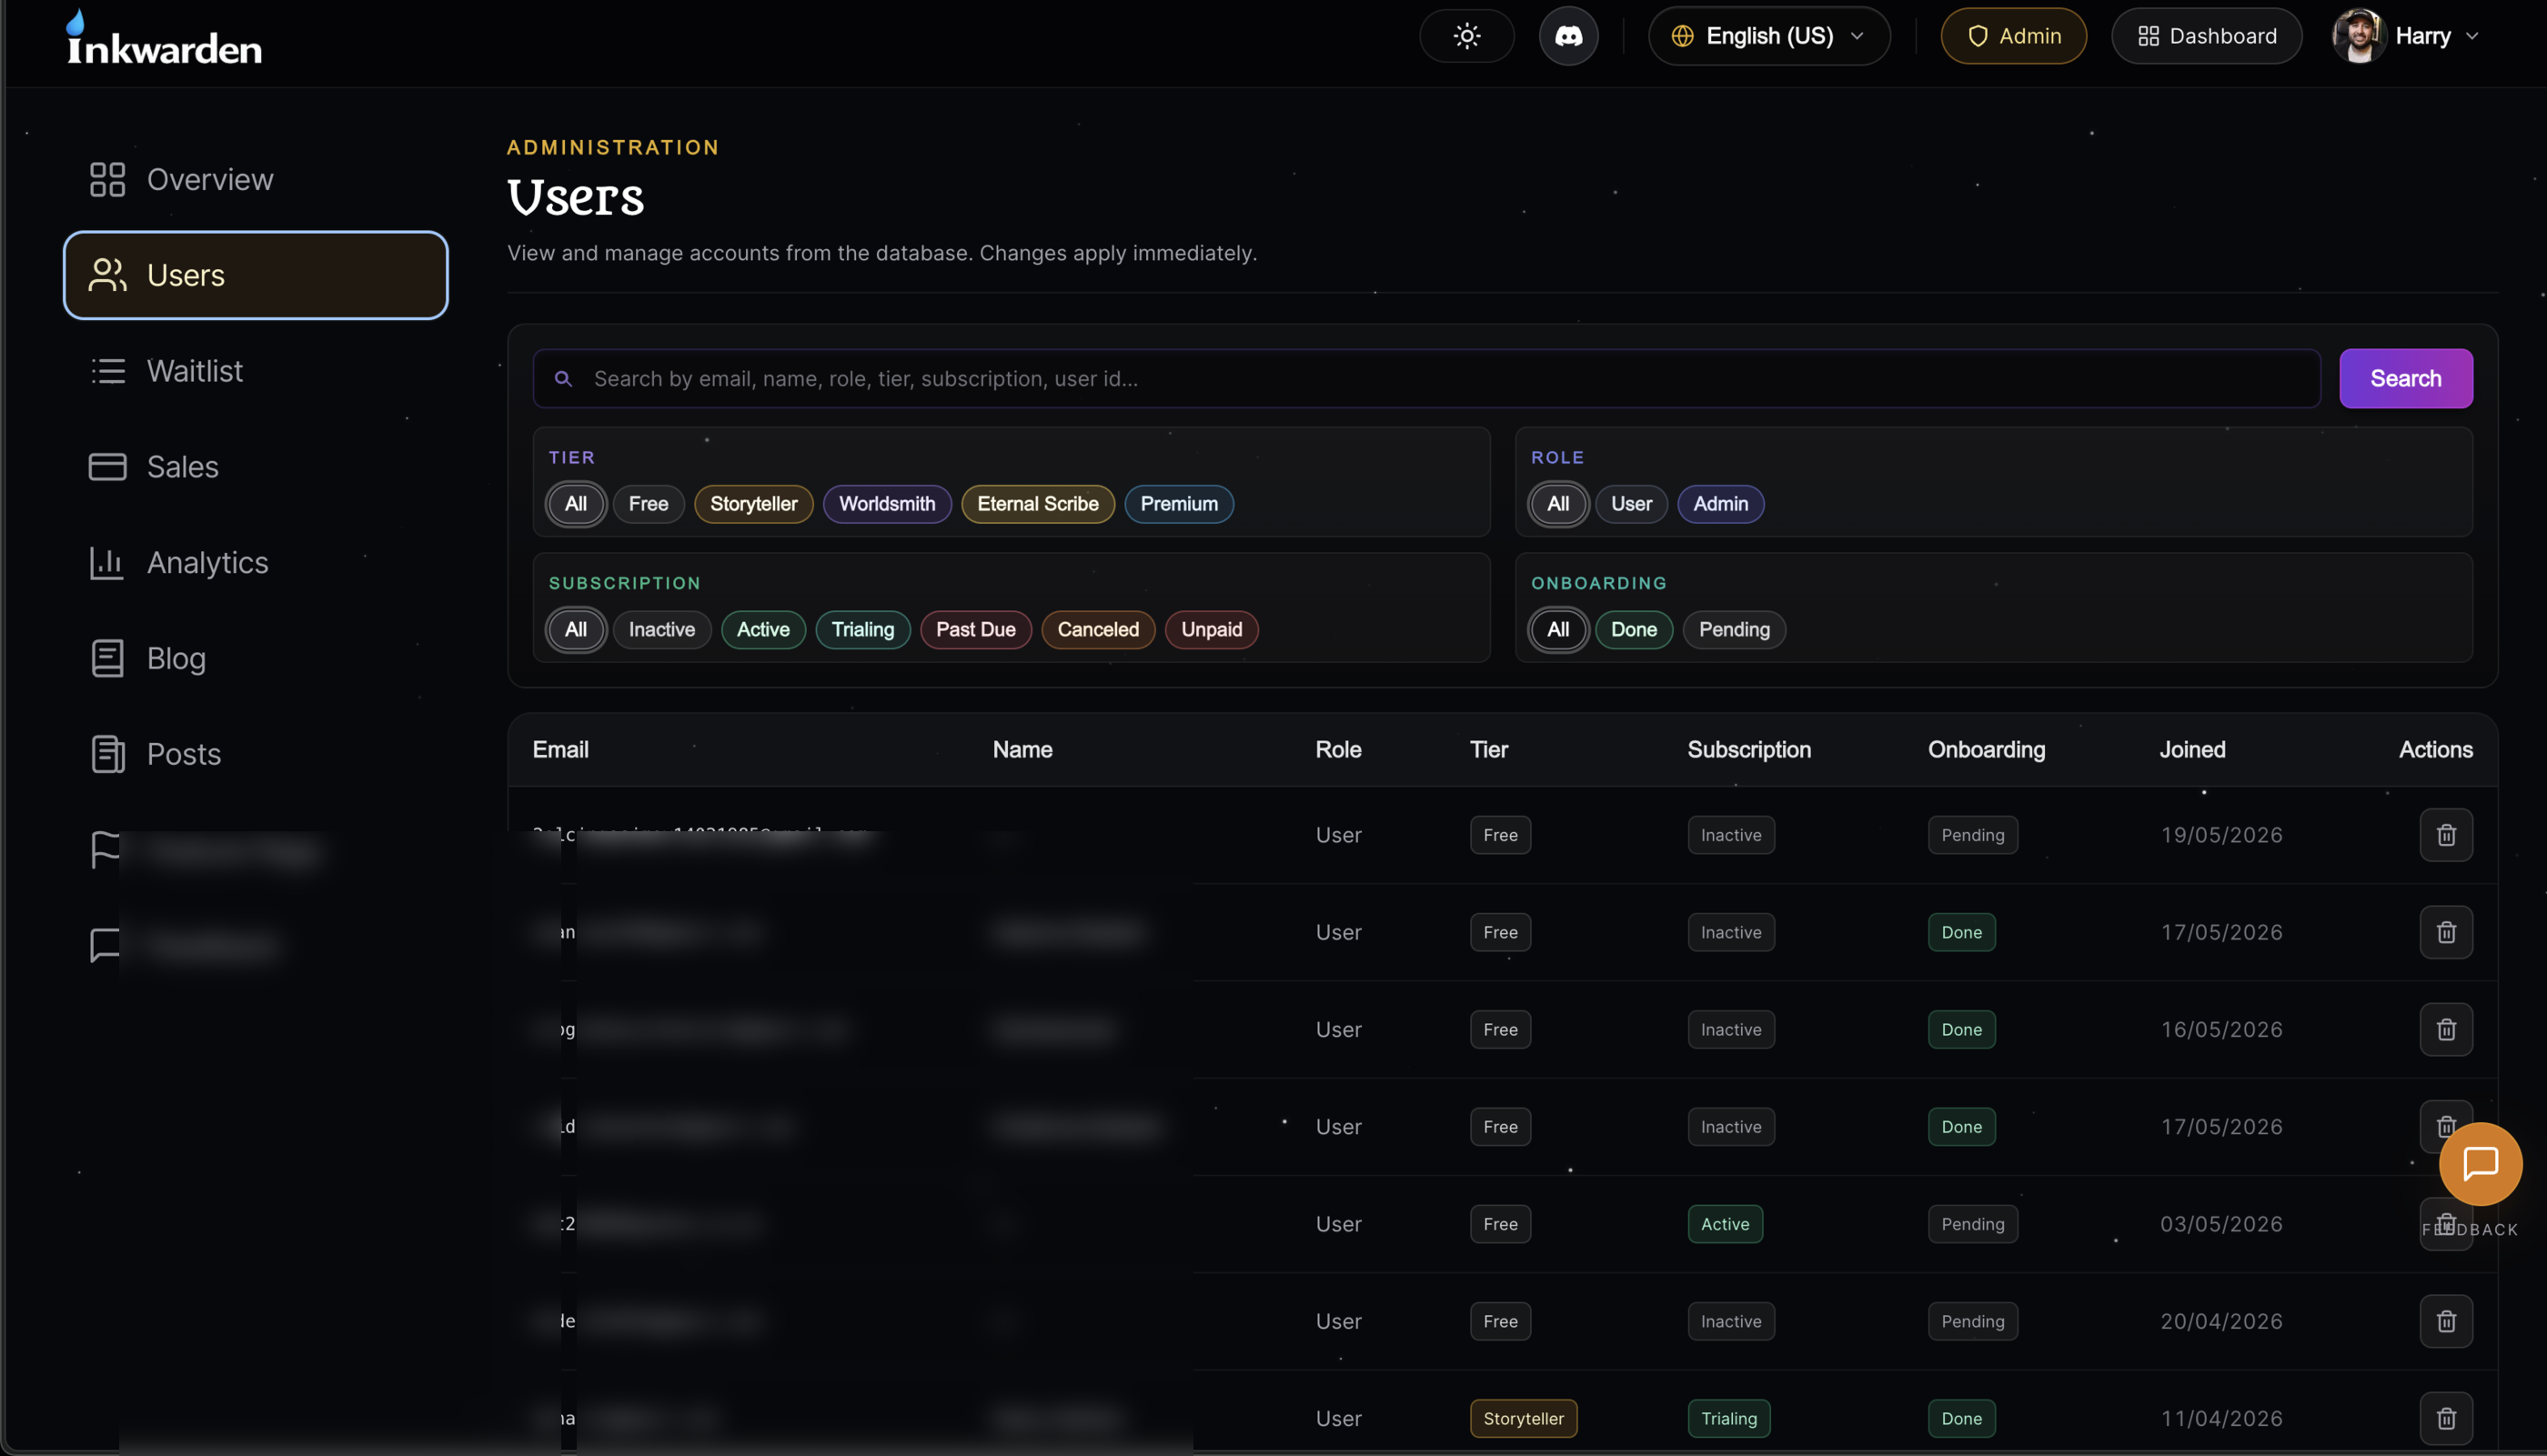This screenshot has width=2547, height=1456.
Task: Click the Active badge in the 03/05/2026 row
Action: [1725, 1225]
